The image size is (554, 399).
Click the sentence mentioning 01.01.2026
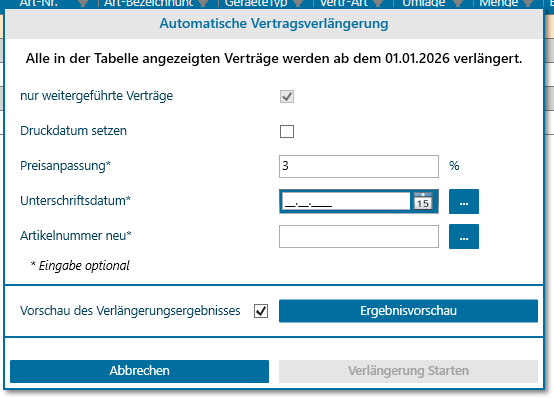(x=274, y=59)
